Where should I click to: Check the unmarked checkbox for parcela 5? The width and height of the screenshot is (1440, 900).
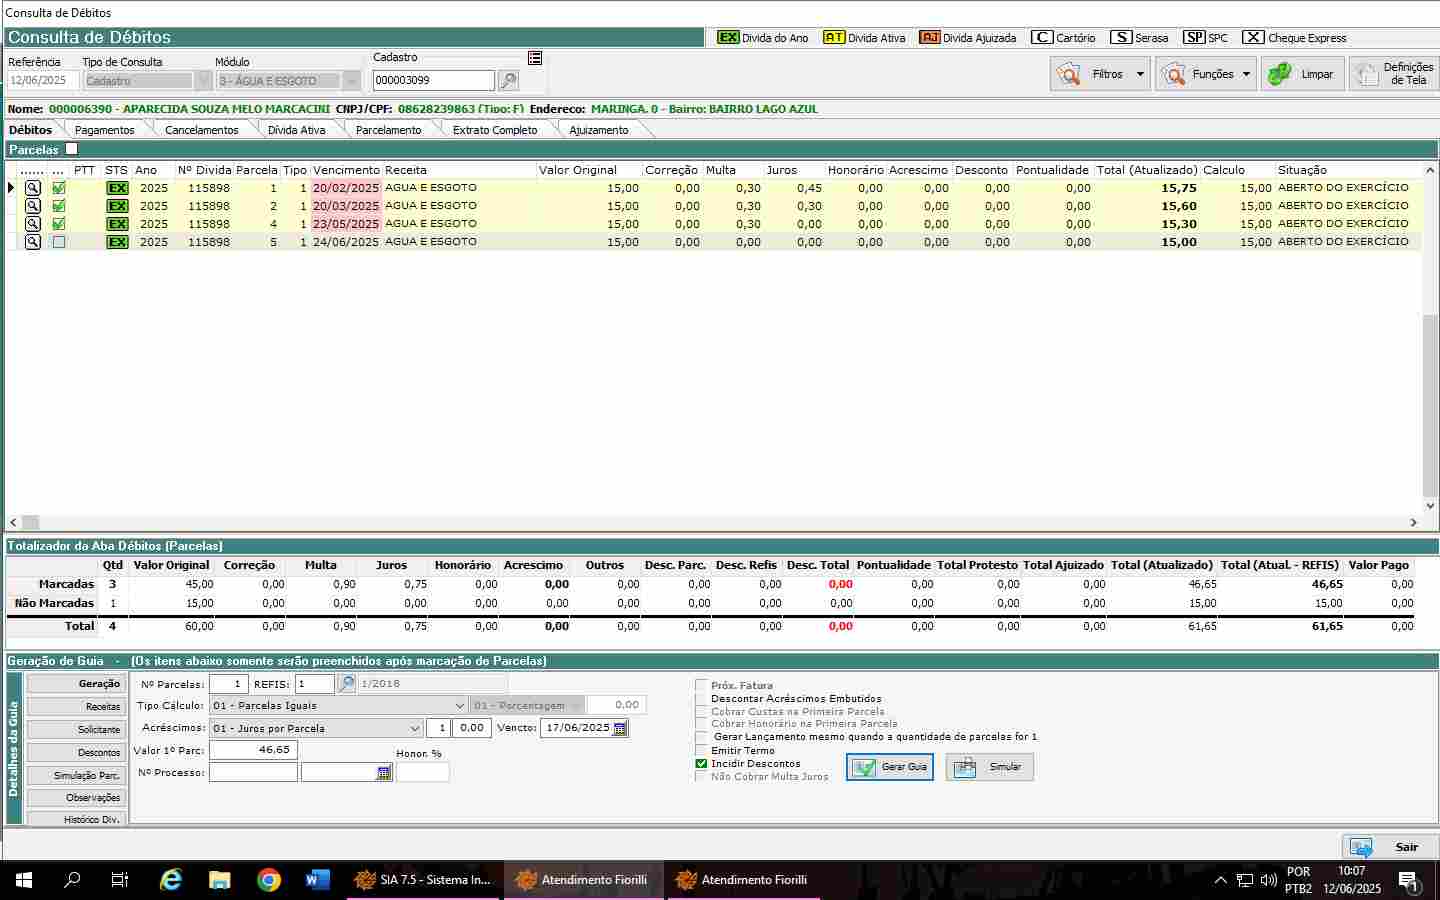tap(59, 242)
